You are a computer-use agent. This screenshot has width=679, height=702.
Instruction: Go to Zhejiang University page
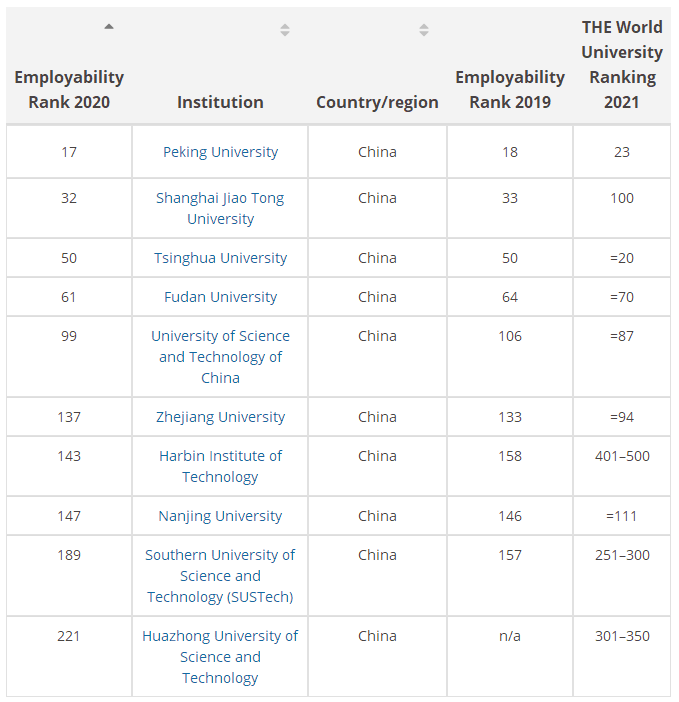pyautogui.click(x=220, y=417)
